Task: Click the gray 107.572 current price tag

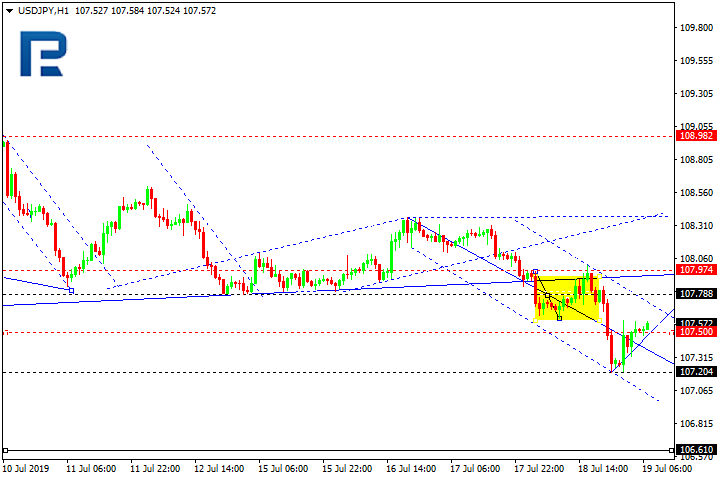Action: click(x=694, y=322)
